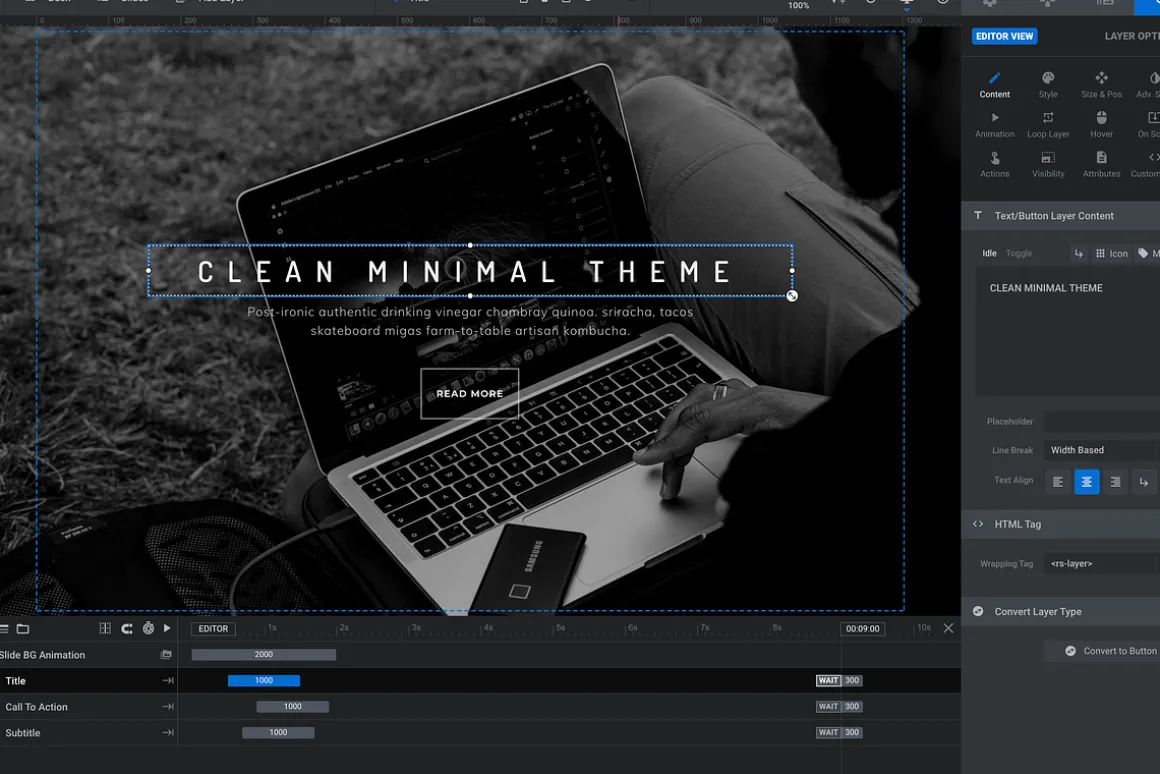Open the Loop Layer options tab
The width and height of the screenshot is (1160, 774).
coord(1048,125)
